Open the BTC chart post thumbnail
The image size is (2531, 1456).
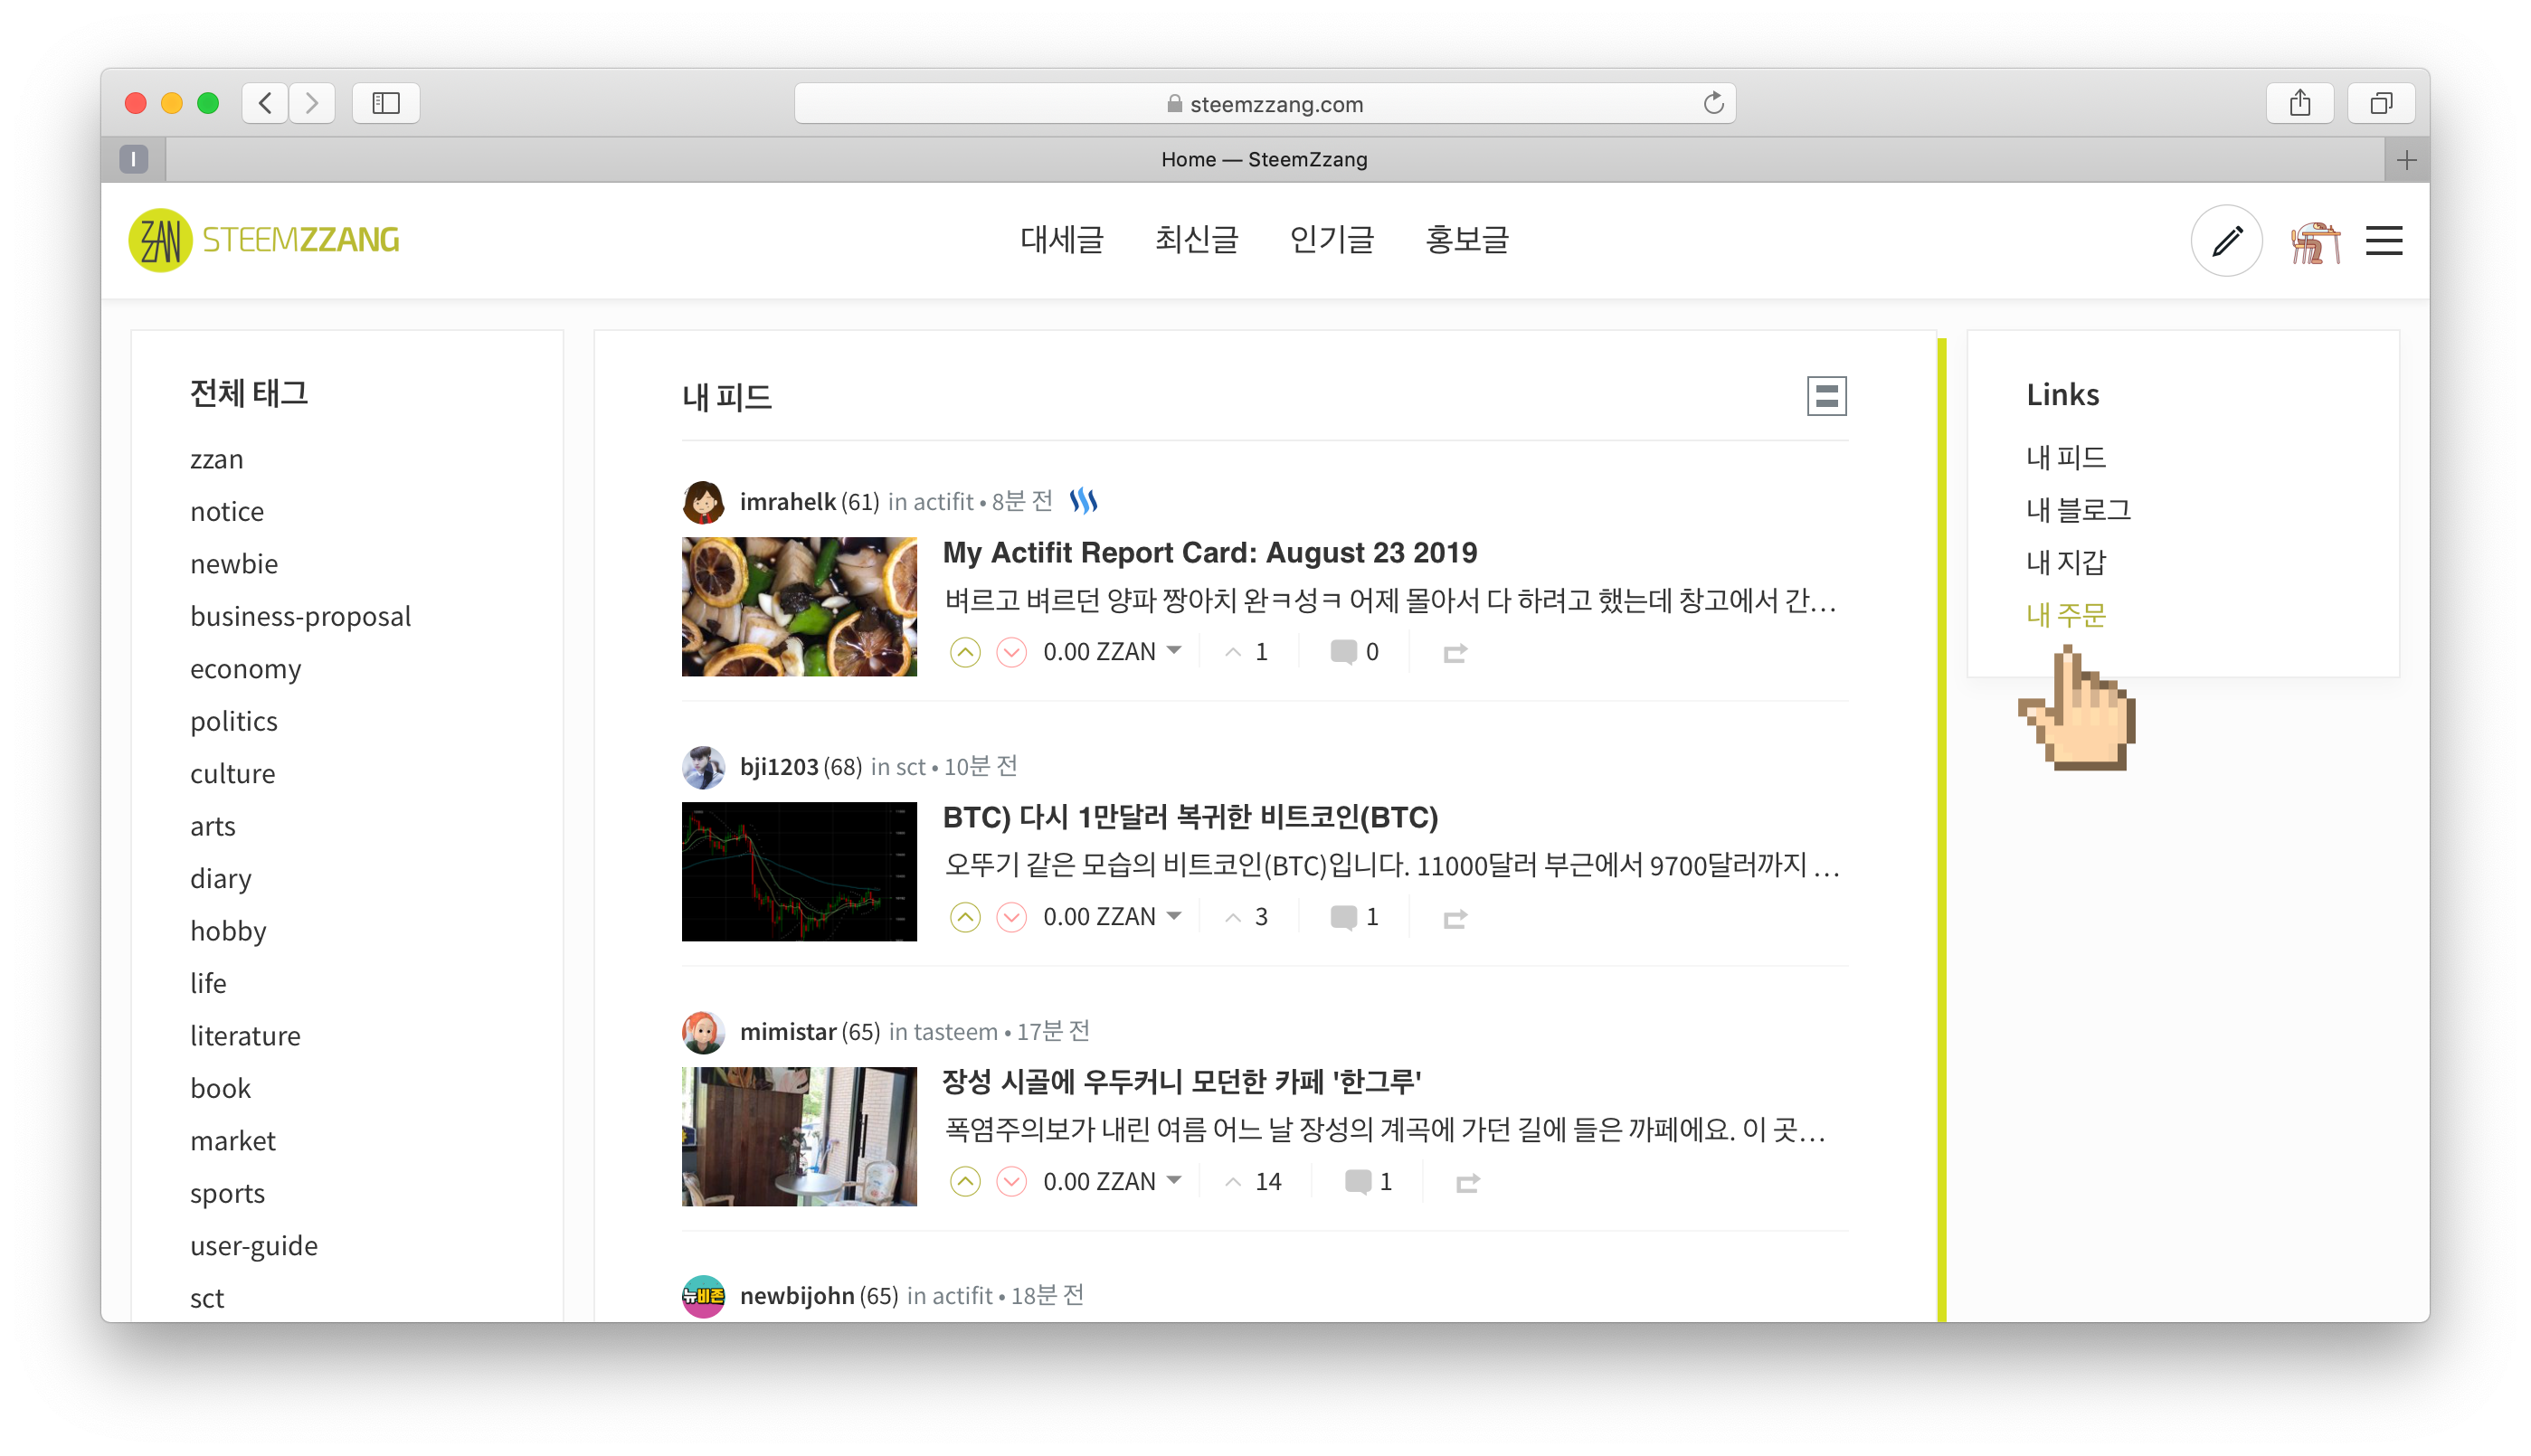coord(798,871)
